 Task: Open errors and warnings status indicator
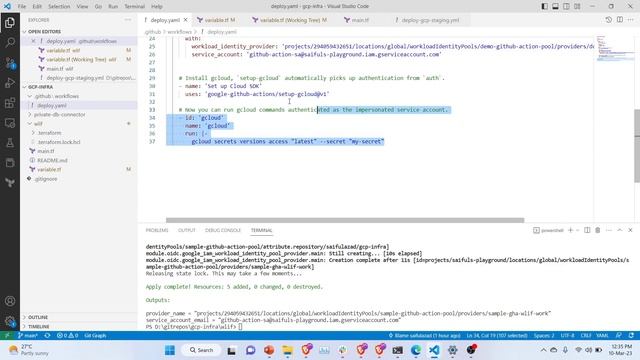pyautogui.click(x=67, y=336)
